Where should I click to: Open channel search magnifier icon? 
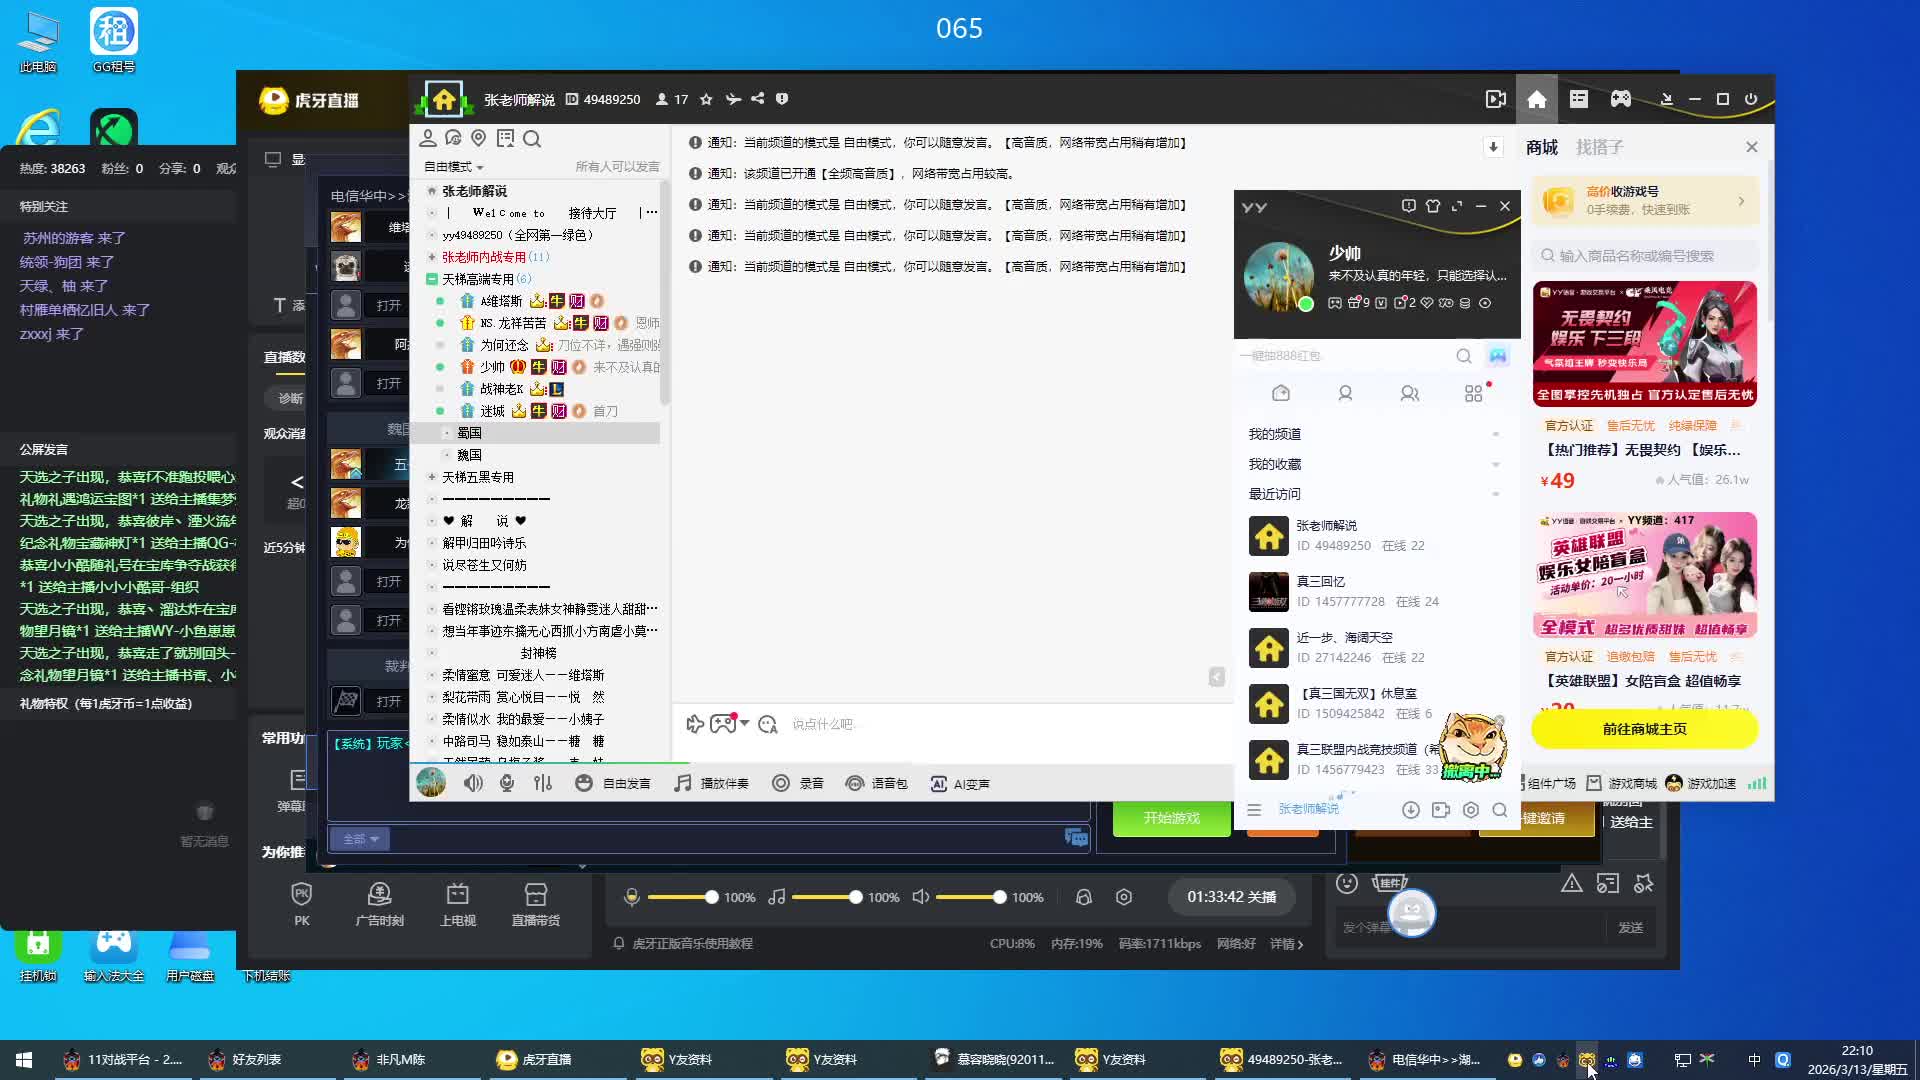(532, 139)
